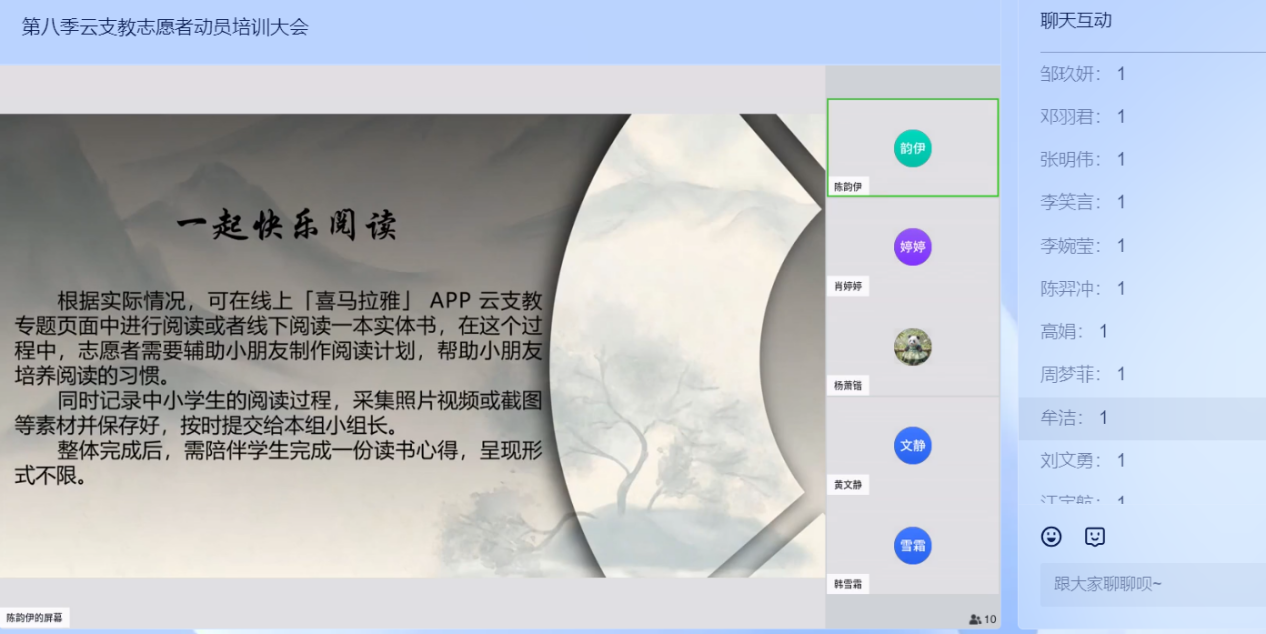Open the 聊天互动 chat panel header

tap(1076, 21)
